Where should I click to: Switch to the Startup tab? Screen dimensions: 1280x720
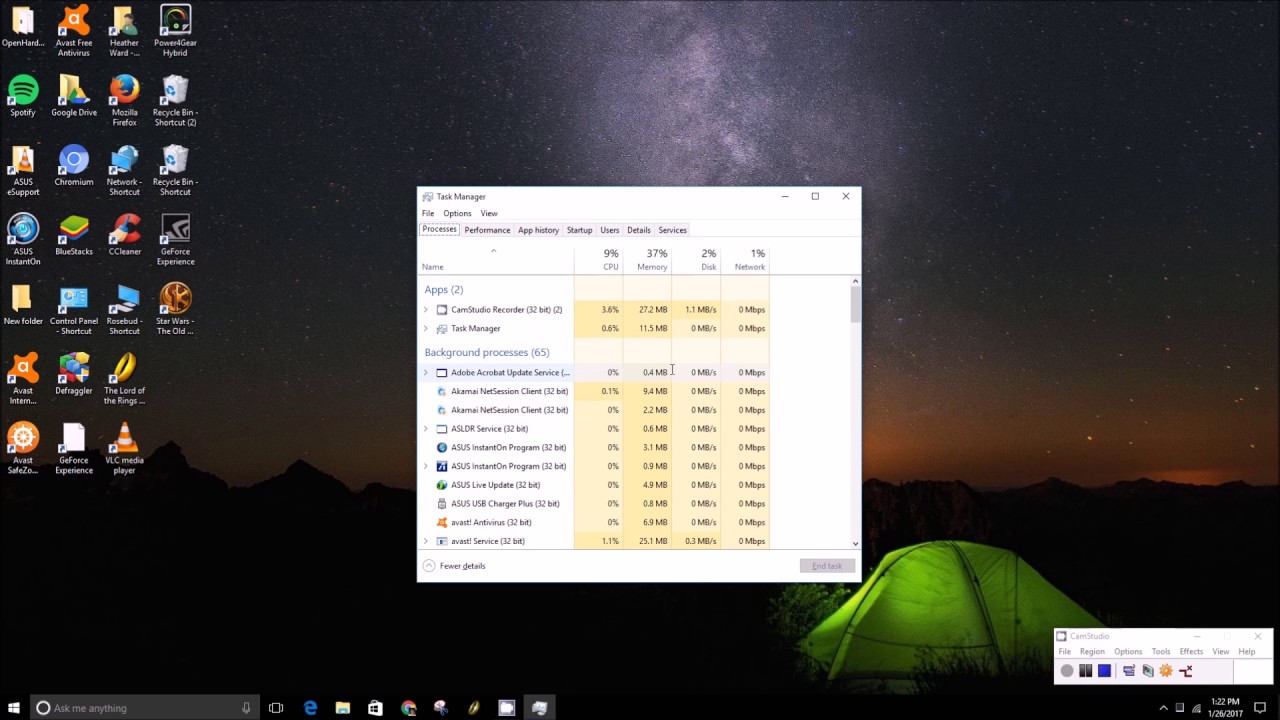[x=579, y=230]
